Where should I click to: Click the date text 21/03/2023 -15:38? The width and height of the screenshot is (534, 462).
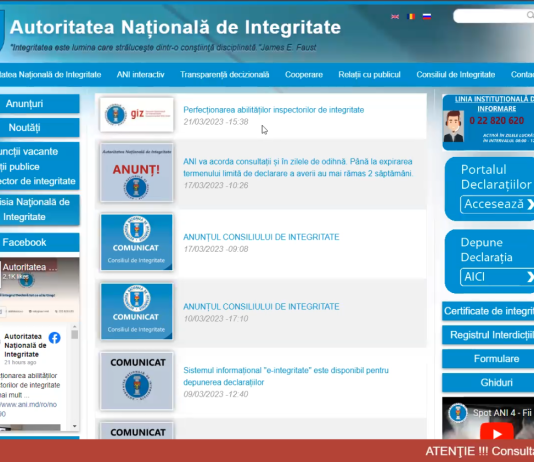tap(216, 122)
